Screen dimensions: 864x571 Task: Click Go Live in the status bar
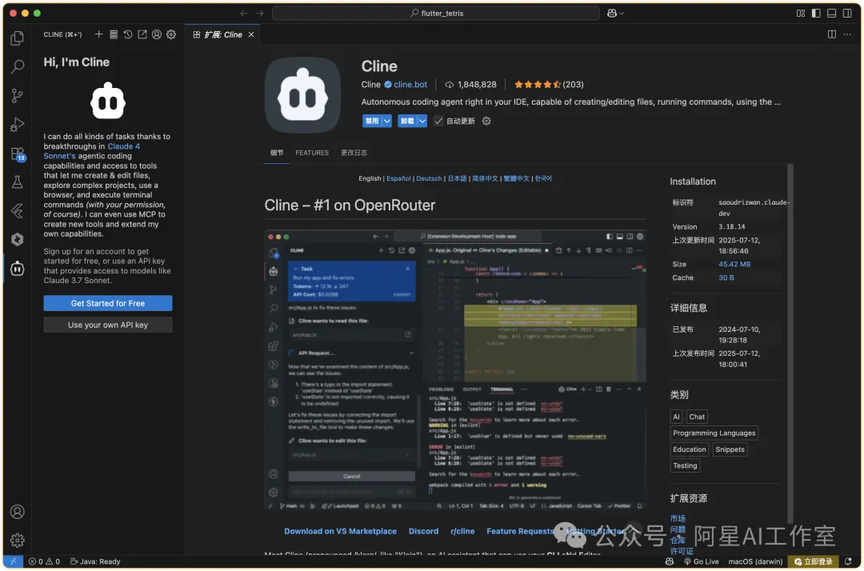[x=701, y=561]
